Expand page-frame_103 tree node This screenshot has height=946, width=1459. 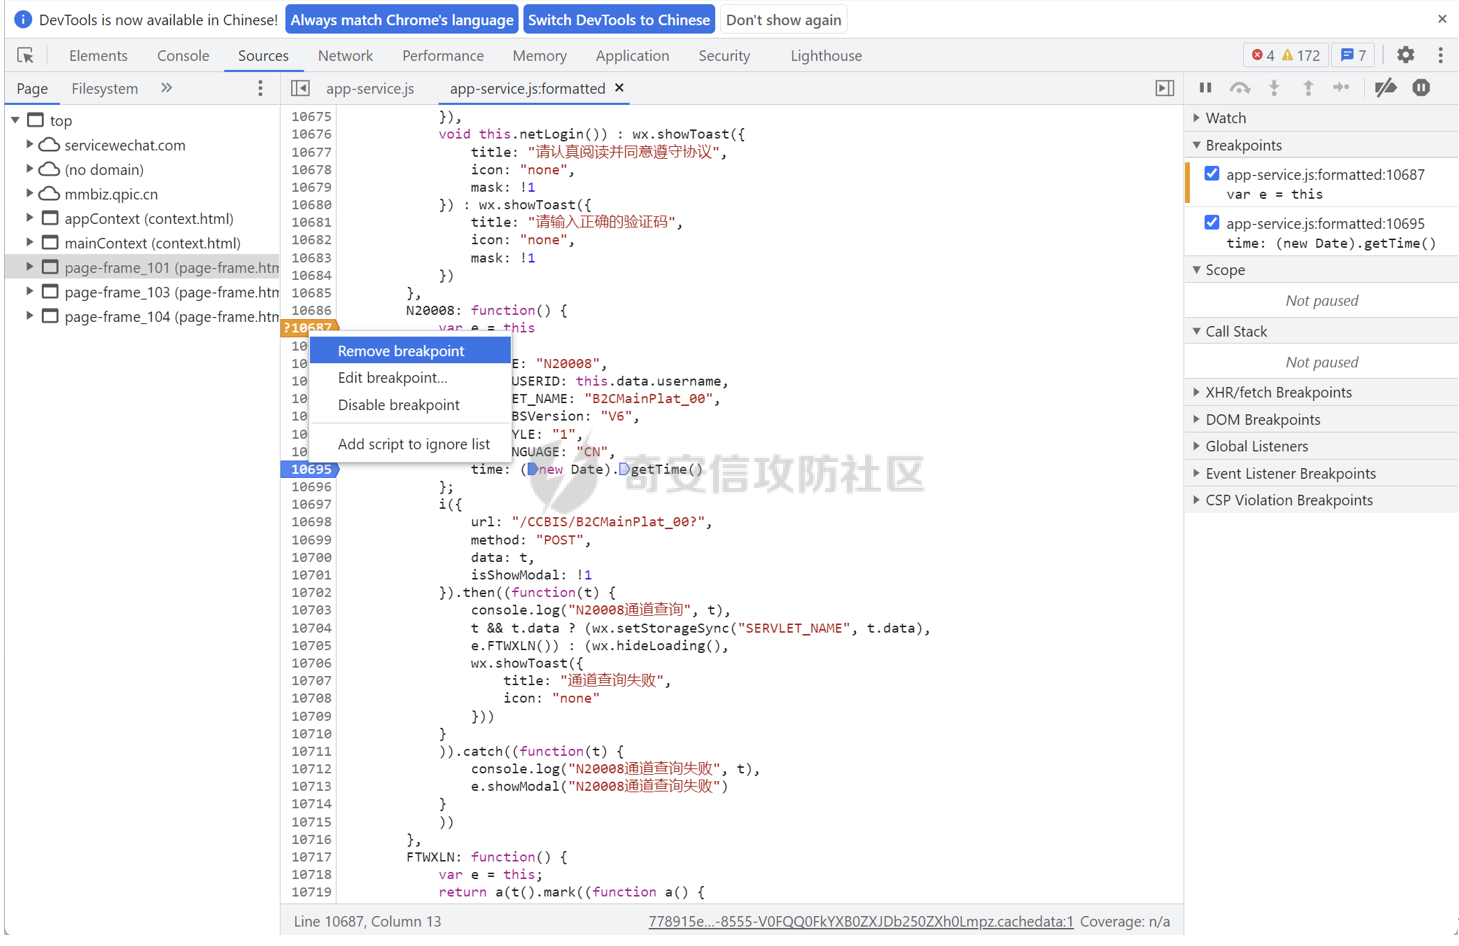pos(30,292)
